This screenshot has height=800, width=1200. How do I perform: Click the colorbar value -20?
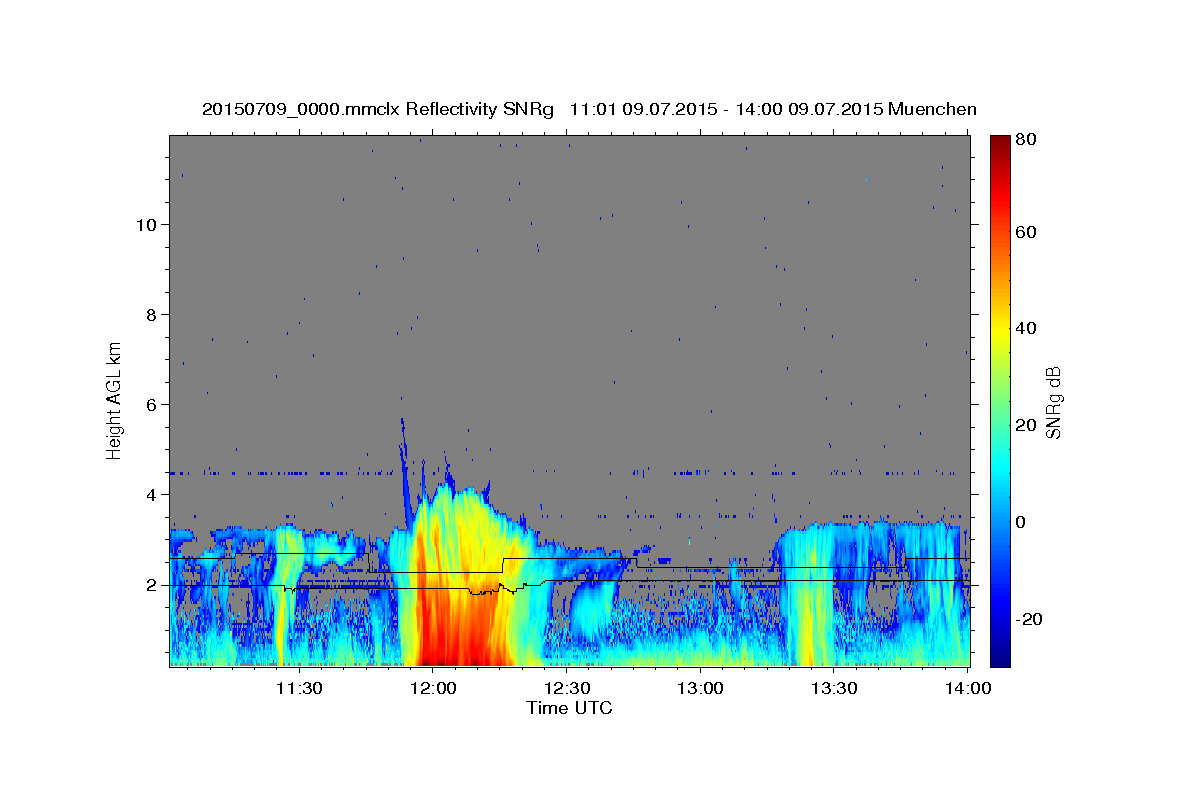pos(1028,618)
